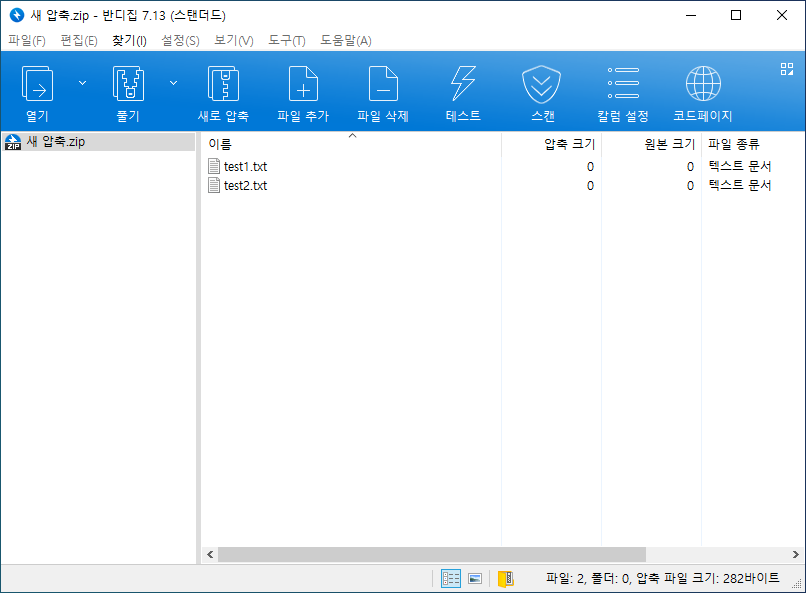Open the 보기(V) menu

point(234,40)
